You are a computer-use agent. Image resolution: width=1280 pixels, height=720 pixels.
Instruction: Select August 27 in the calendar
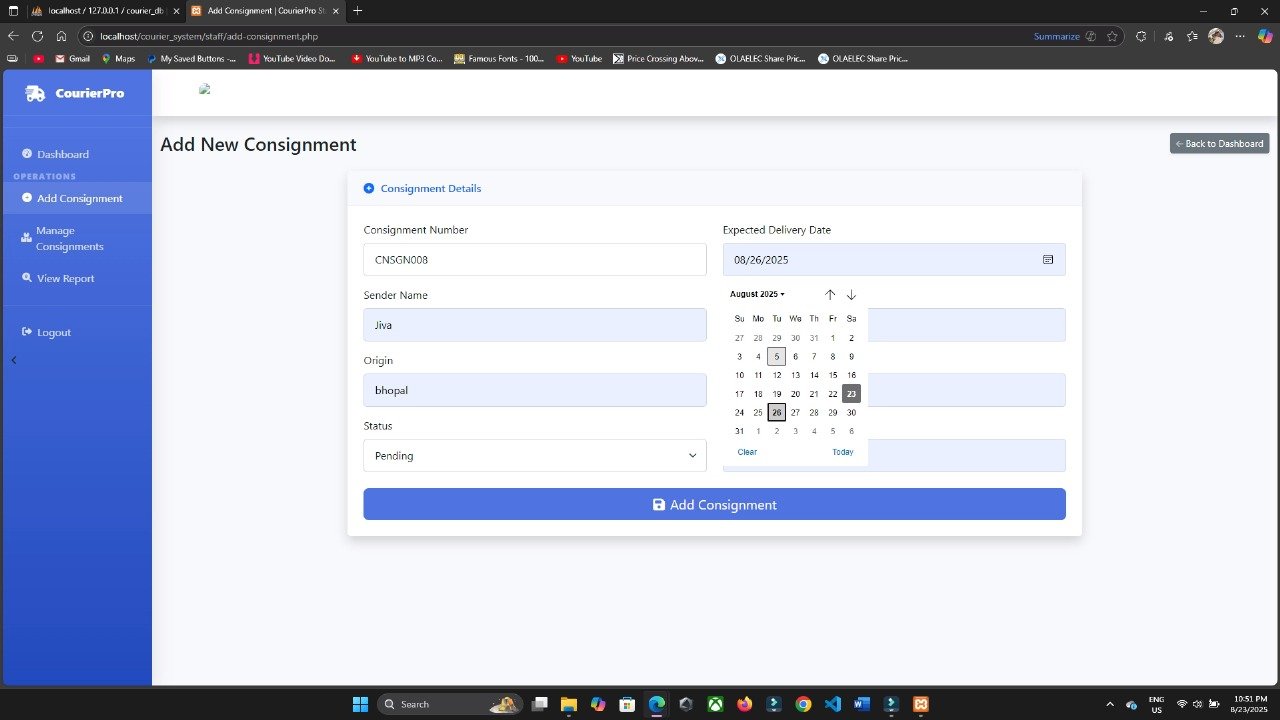(x=795, y=413)
